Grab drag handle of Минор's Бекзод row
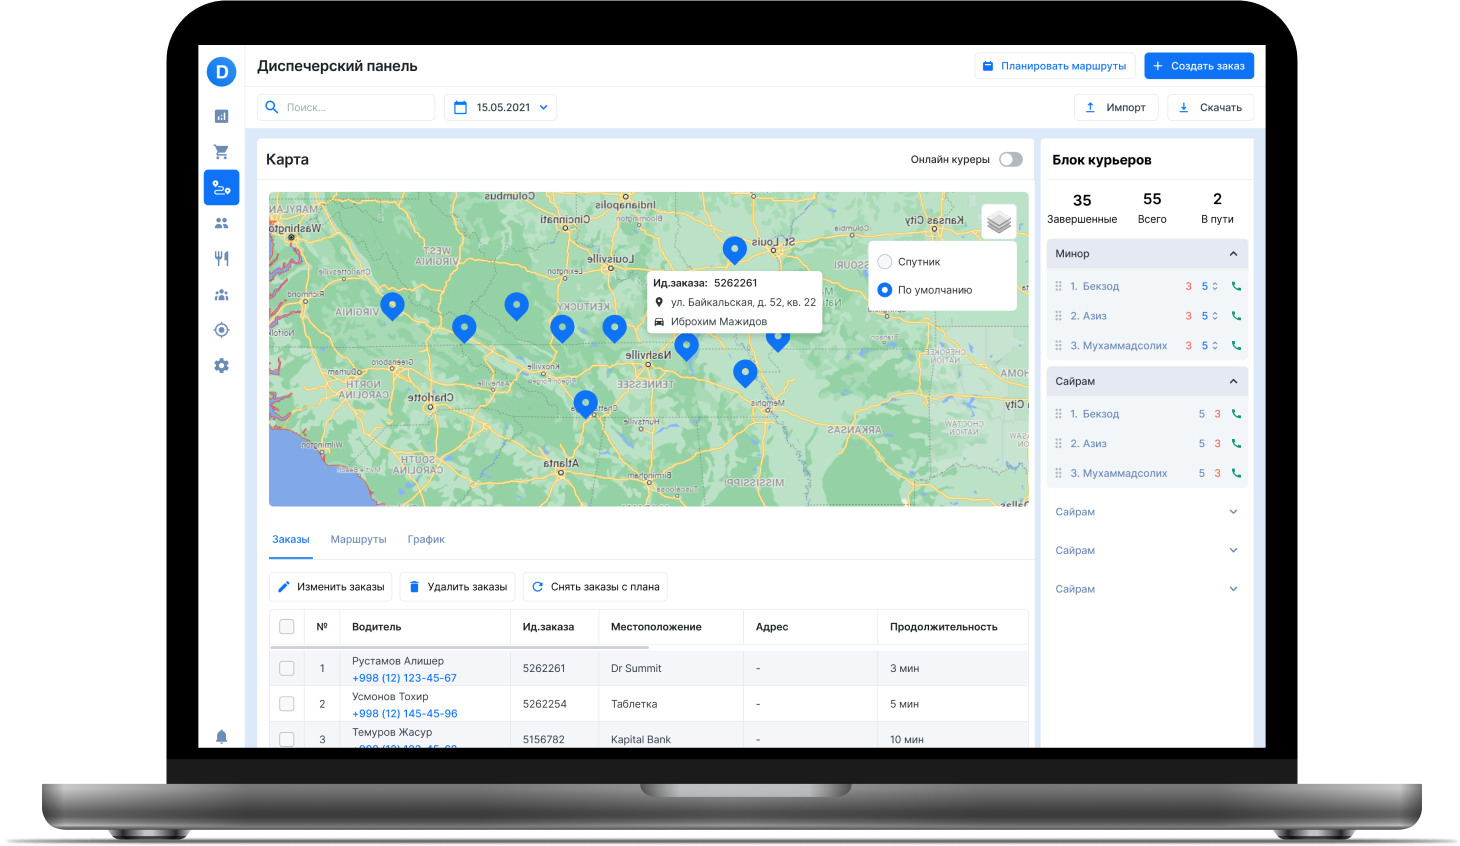Viewport: 1460px width, 846px height. 1058,286
